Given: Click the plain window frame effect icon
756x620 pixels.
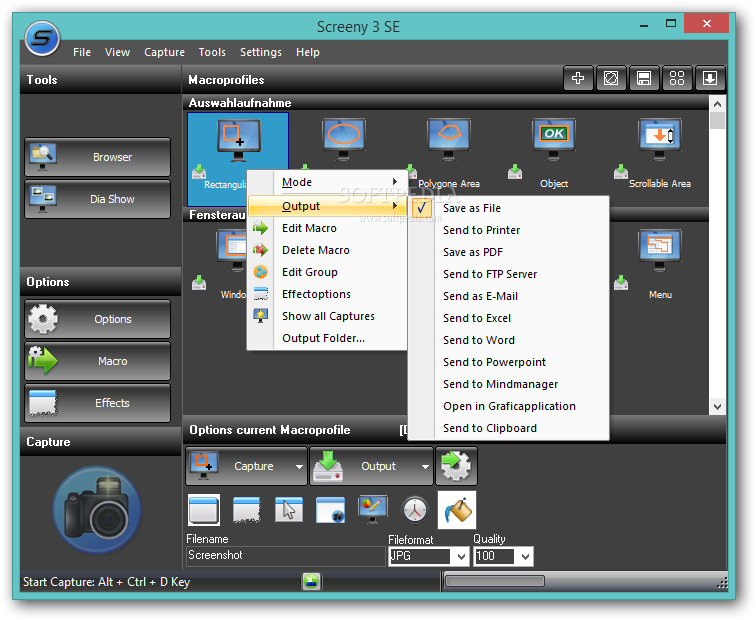Looking at the screenshot, I should coord(204,510).
